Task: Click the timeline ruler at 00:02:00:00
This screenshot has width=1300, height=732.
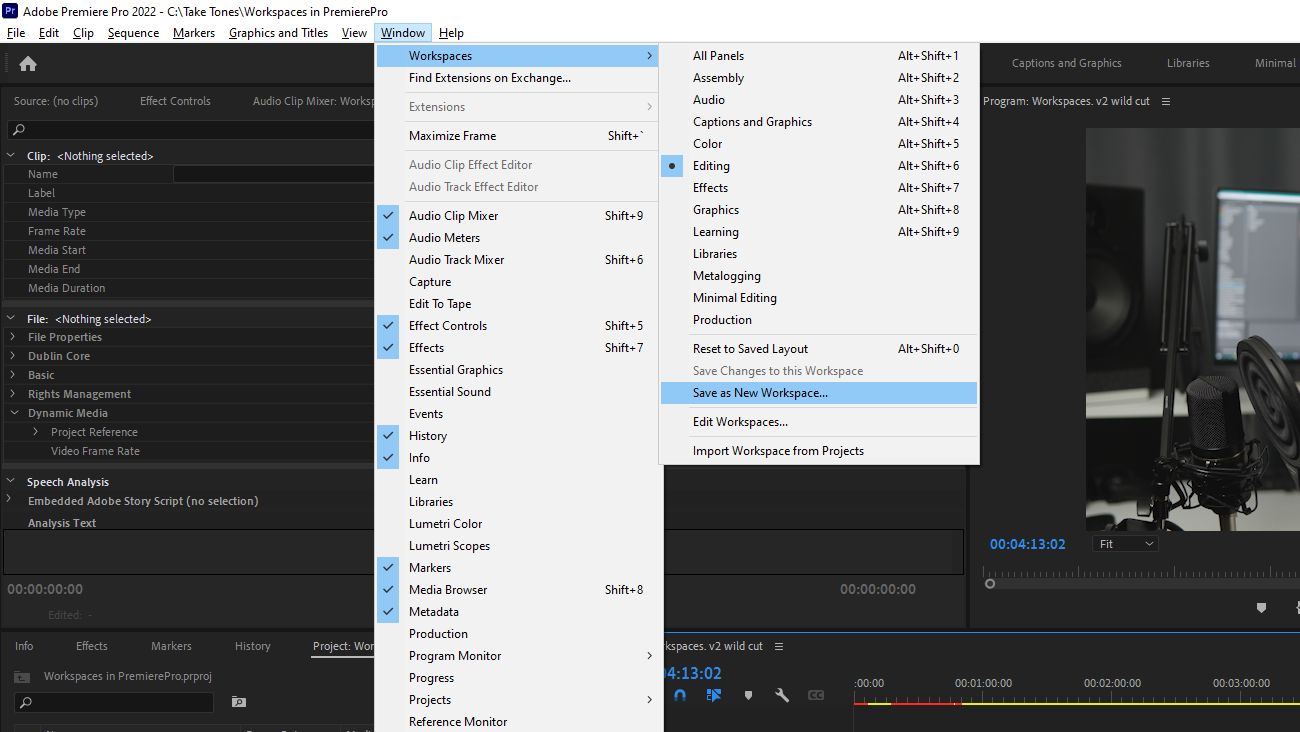Action: click(x=1112, y=683)
